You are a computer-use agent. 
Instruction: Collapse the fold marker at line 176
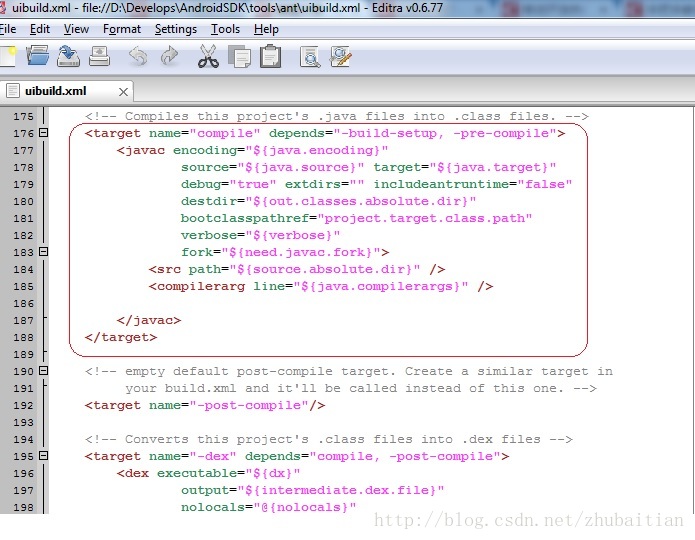click(x=43, y=133)
